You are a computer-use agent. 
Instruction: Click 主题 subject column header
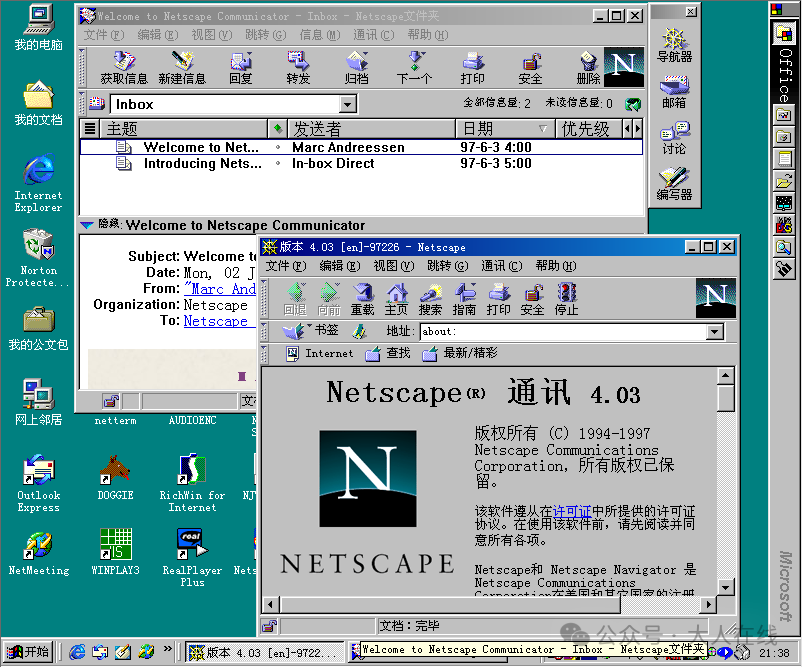pyautogui.click(x=184, y=129)
